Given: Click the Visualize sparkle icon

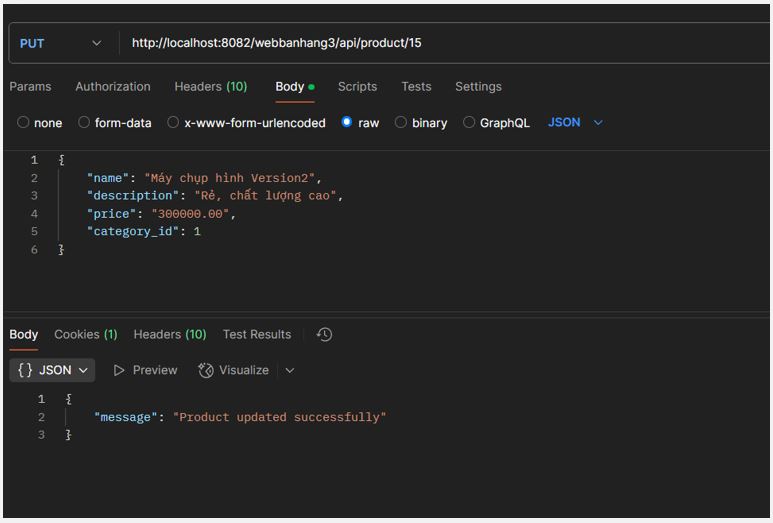Looking at the screenshot, I should [x=206, y=370].
